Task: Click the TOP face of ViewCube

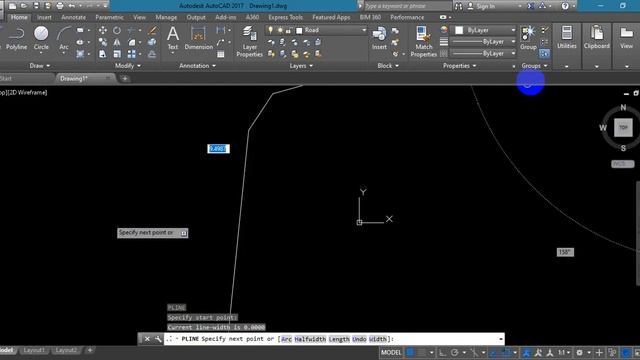Action: click(623, 128)
